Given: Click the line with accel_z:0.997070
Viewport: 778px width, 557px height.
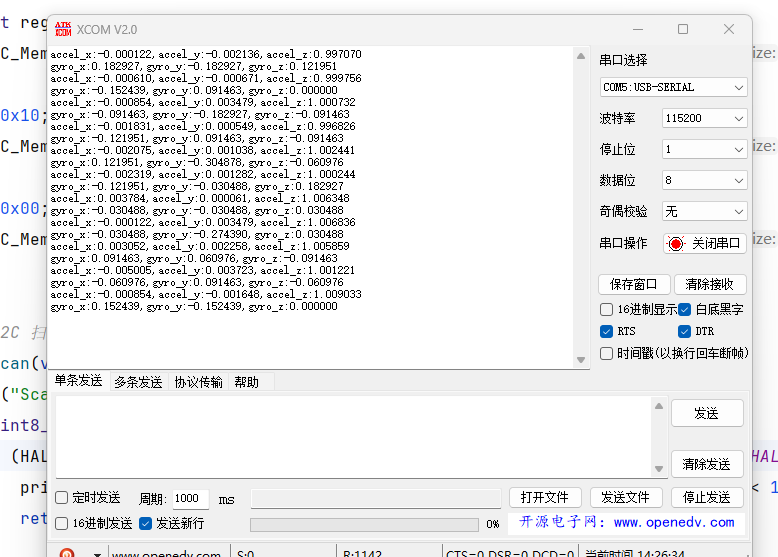Looking at the screenshot, I should point(206,54).
